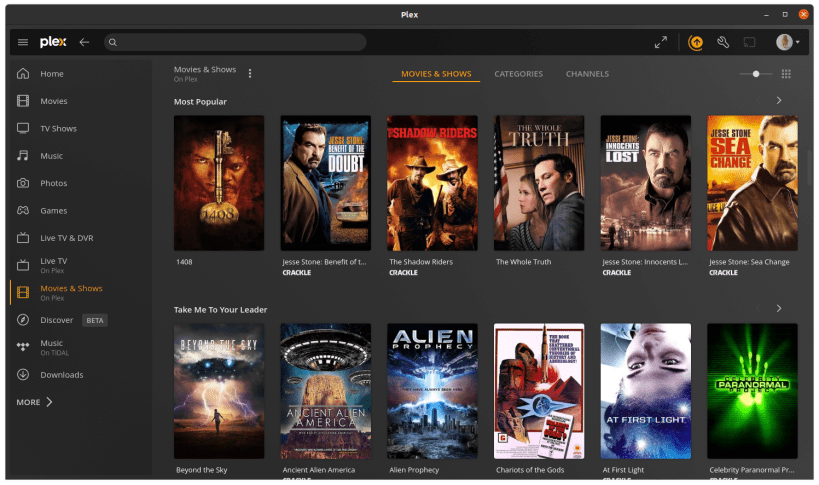Enter fullscreen with the expand arrows icon
The image size is (819, 485).
pyautogui.click(x=661, y=42)
